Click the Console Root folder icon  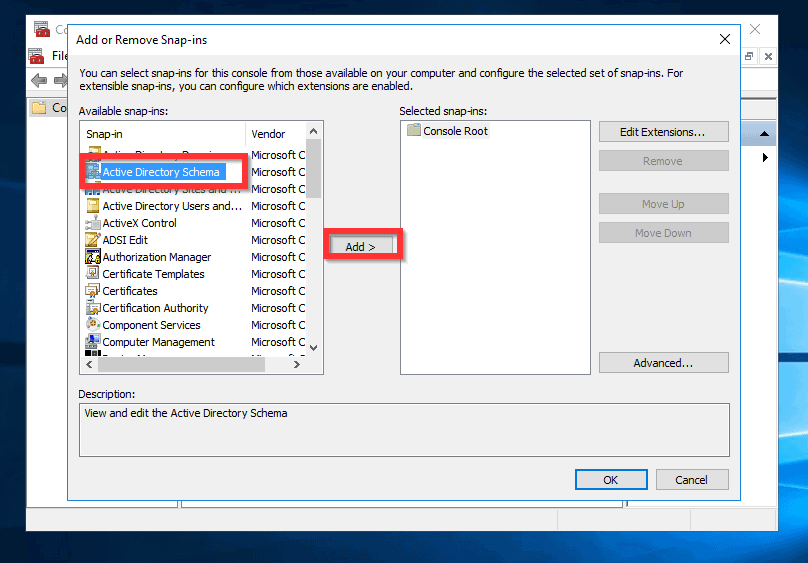click(x=413, y=130)
